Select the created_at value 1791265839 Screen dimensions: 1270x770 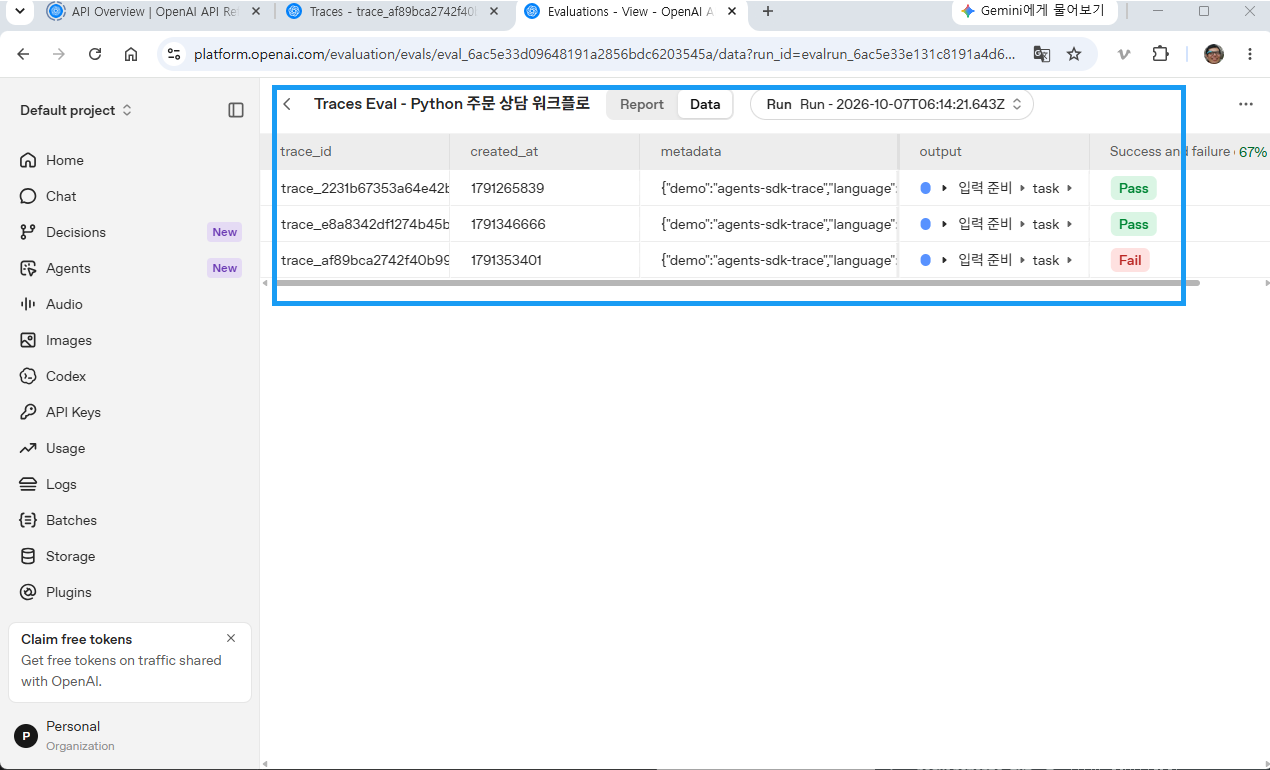pos(507,188)
